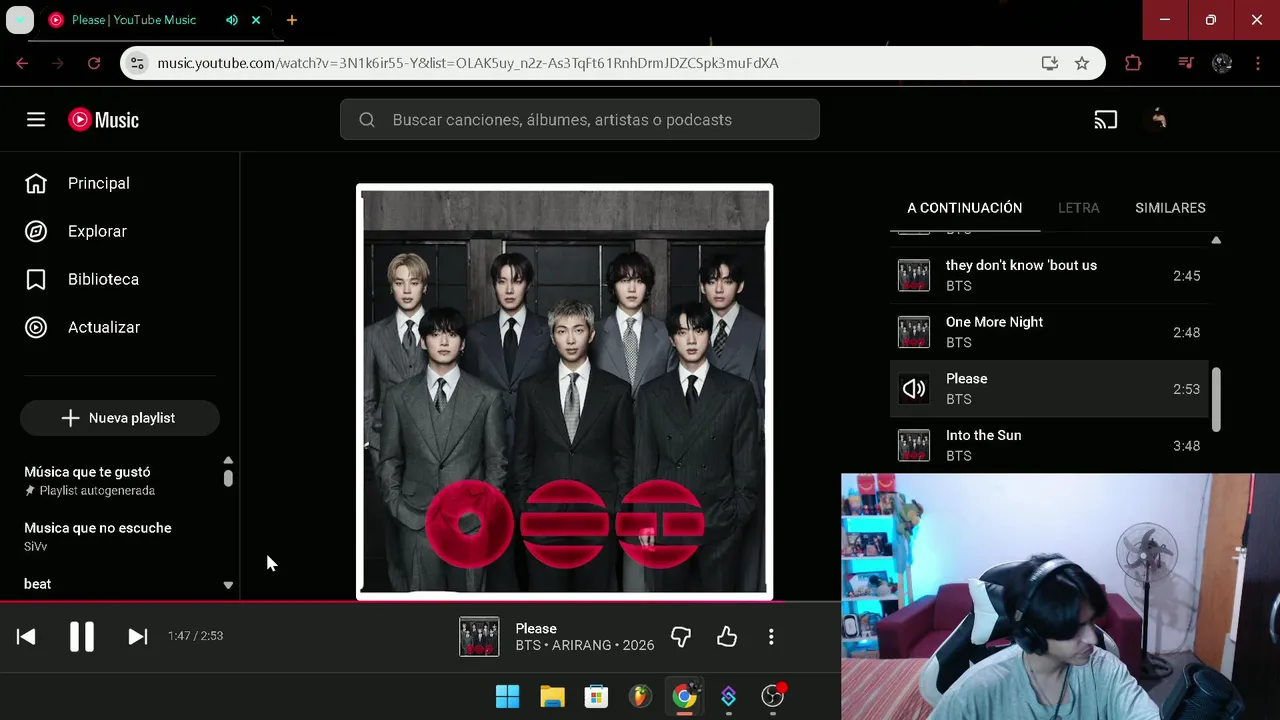Create a Nueva playlist
Image resolution: width=1280 pixels, height=720 pixels.
tap(120, 418)
